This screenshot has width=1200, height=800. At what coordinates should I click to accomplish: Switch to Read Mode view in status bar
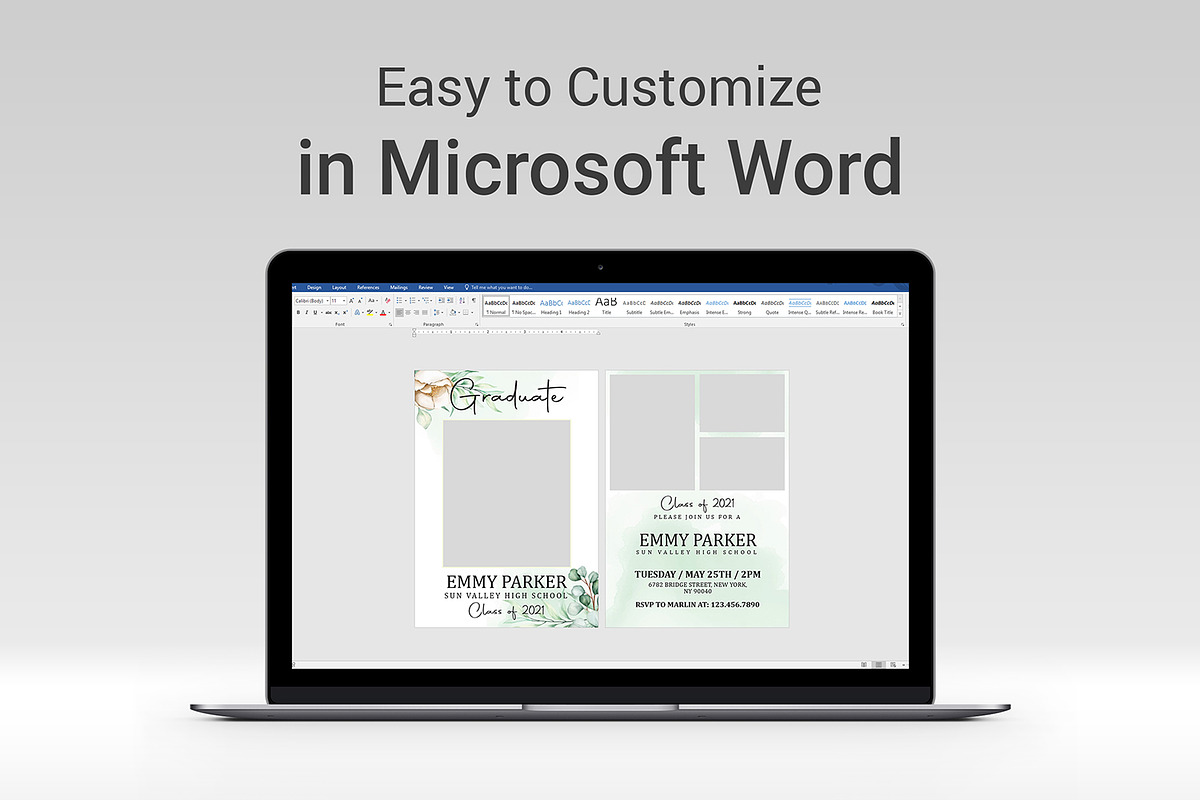point(864,664)
